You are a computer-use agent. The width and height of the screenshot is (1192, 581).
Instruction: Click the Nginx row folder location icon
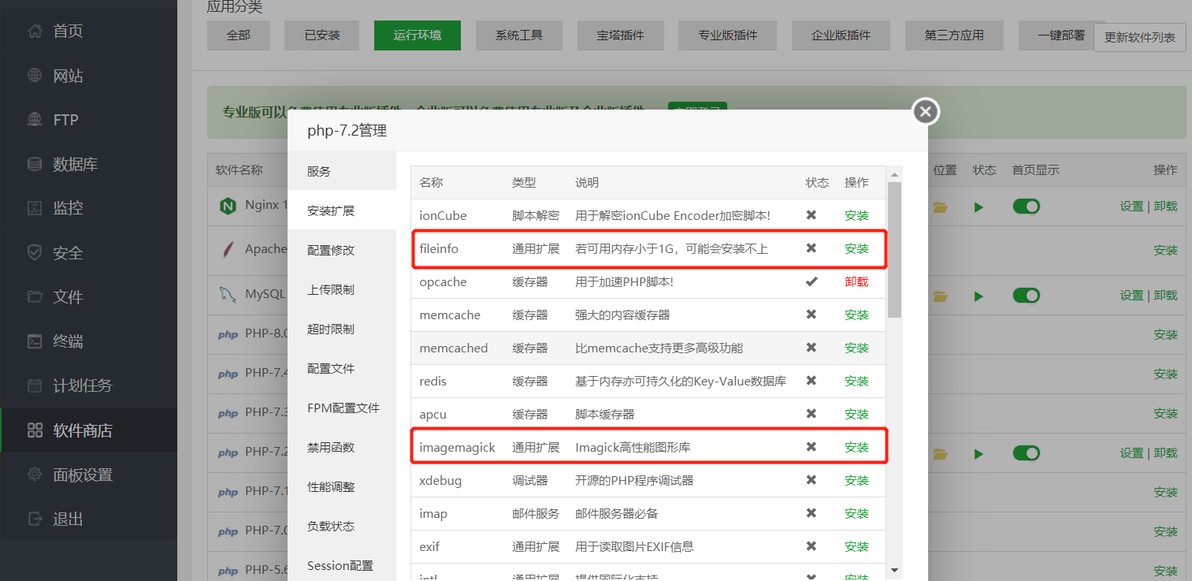[940, 207]
